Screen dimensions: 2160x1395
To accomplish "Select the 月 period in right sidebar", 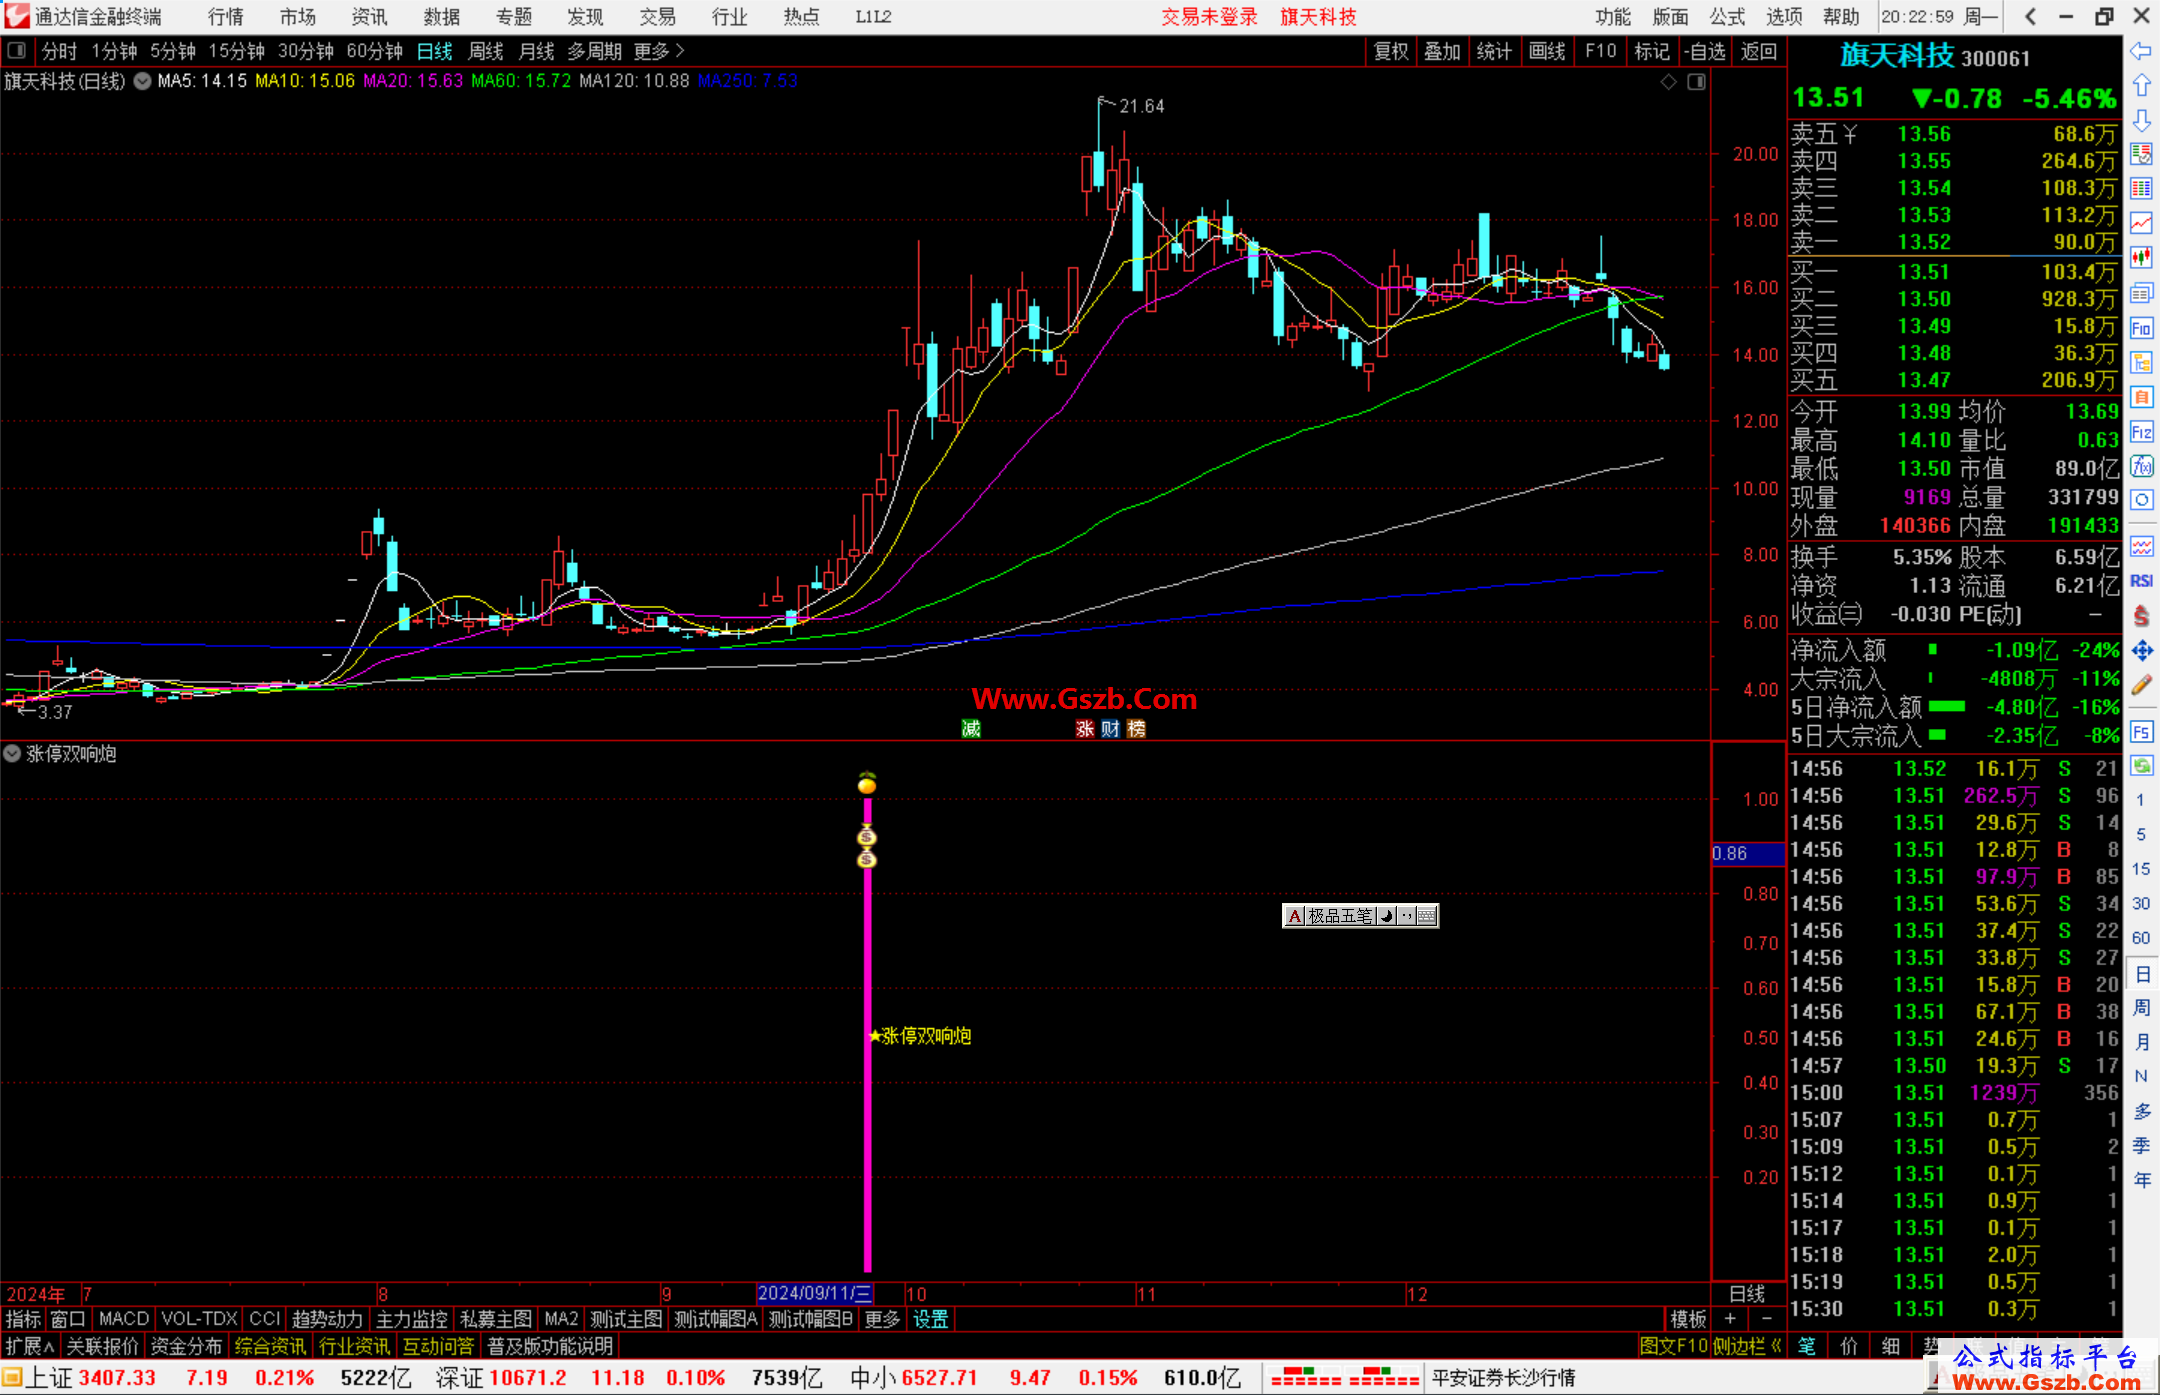I will click(2141, 1042).
